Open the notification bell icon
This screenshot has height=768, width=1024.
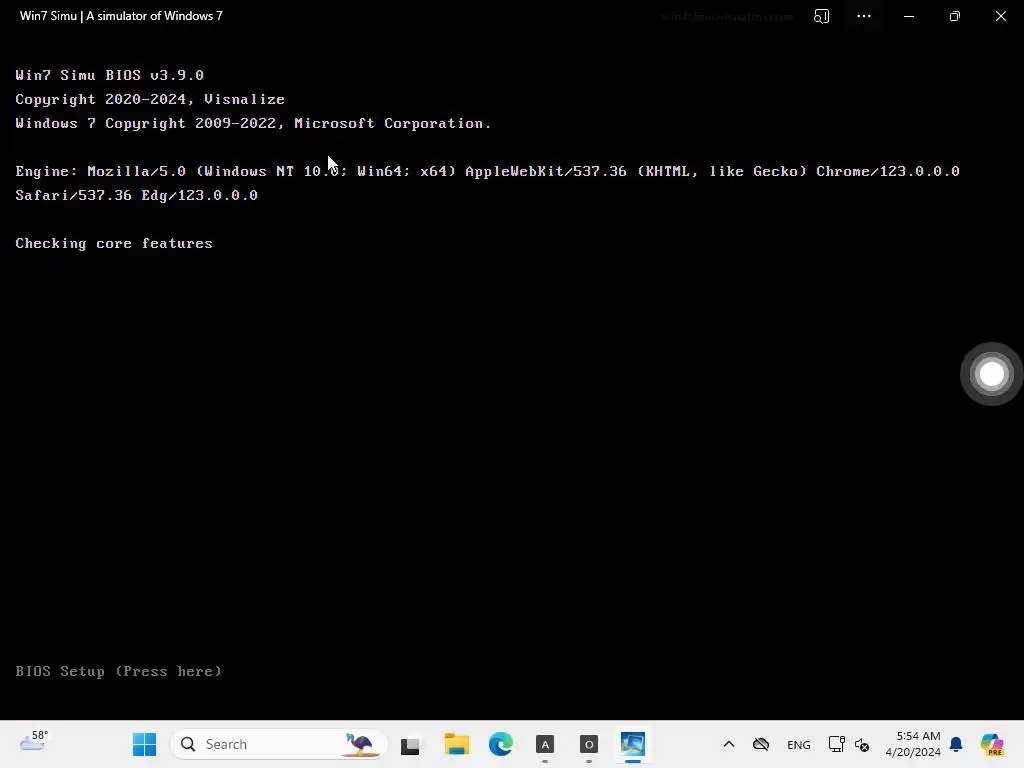point(956,744)
